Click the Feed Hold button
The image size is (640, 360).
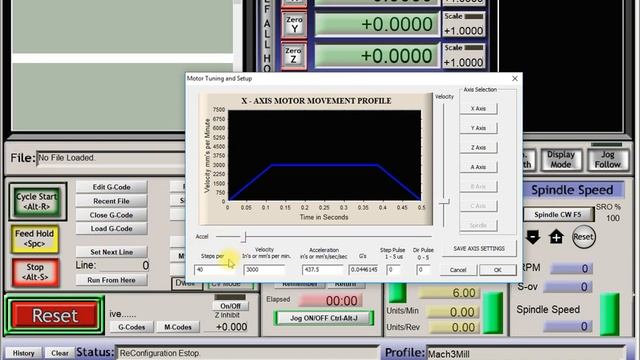pyautogui.click(x=35, y=239)
